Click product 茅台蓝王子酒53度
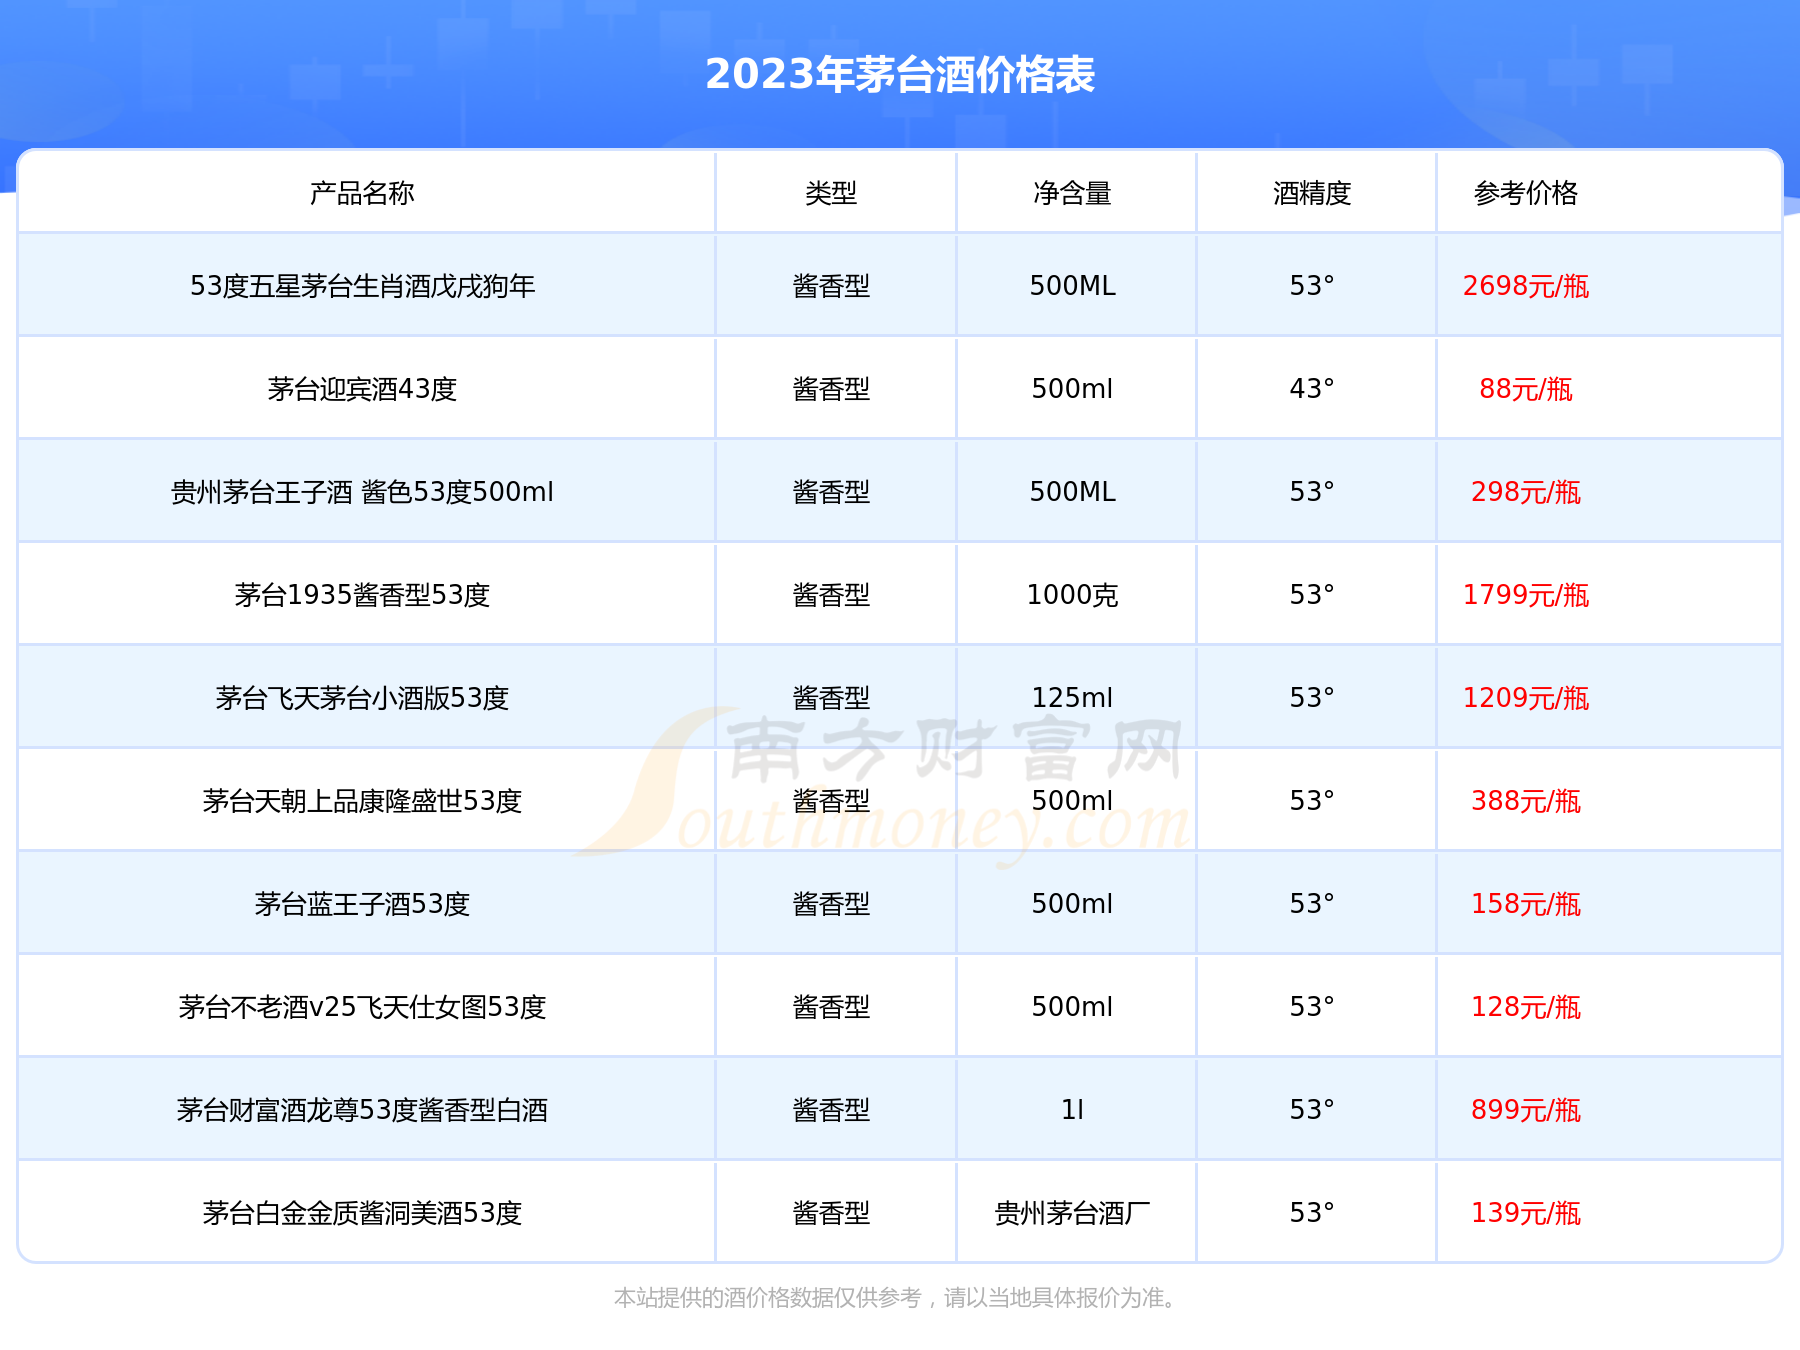The height and width of the screenshot is (1350, 1800). point(362,904)
